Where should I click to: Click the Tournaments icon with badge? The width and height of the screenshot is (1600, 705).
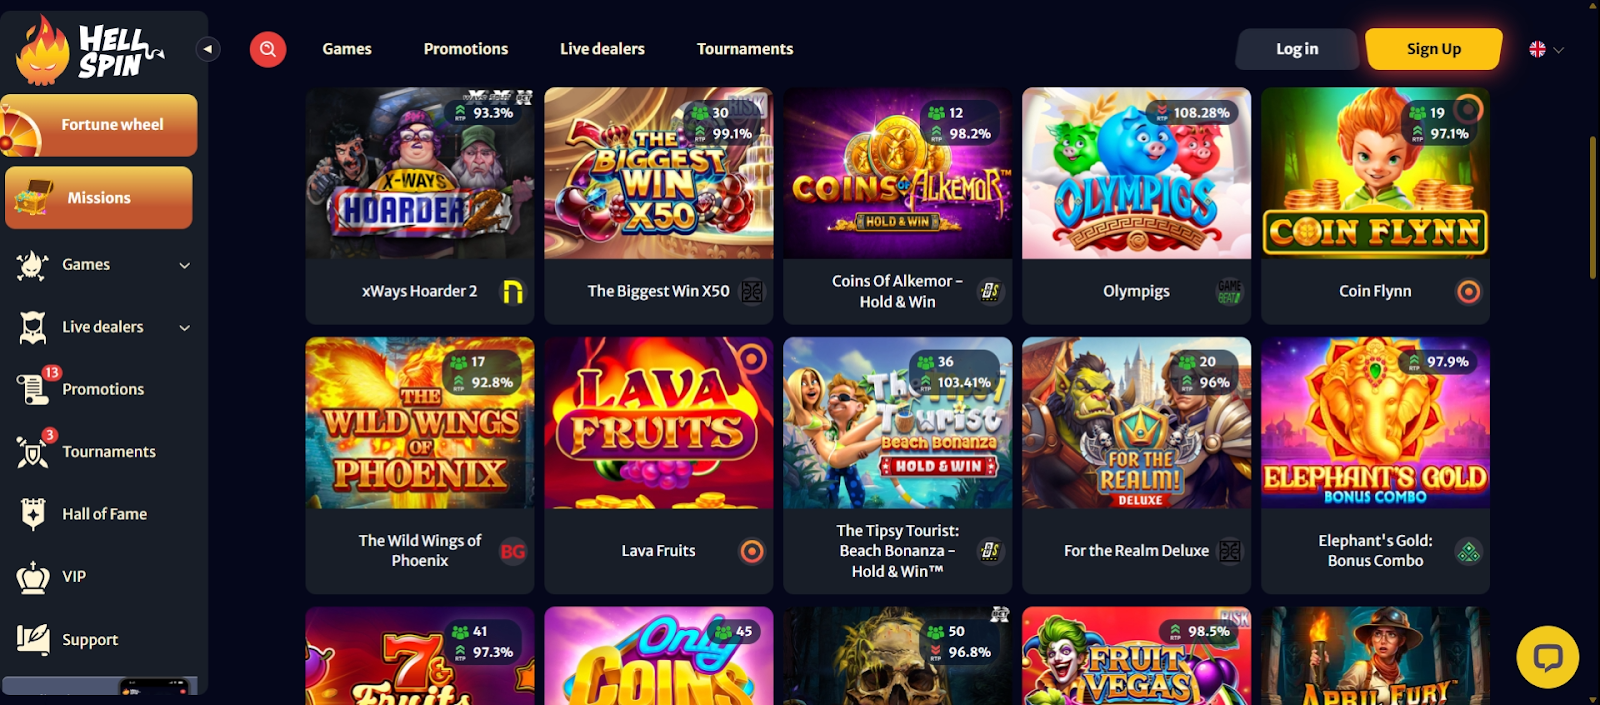[x=33, y=451]
